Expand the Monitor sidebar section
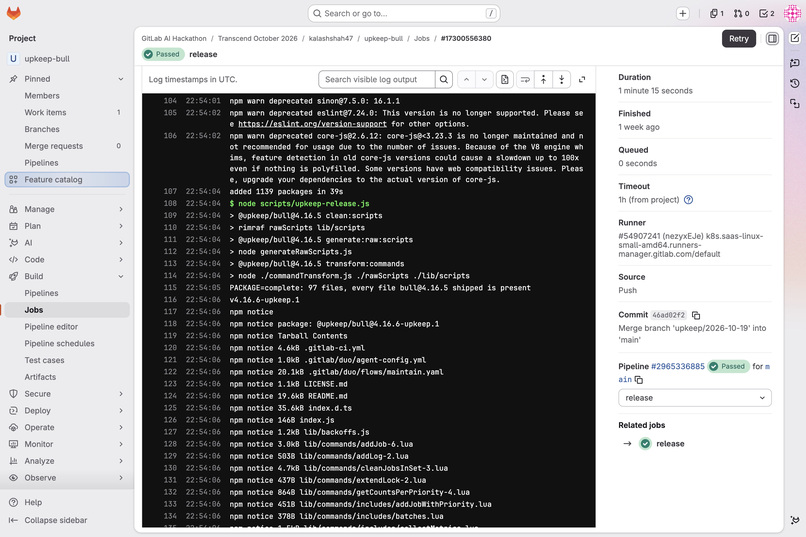Image resolution: width=806 pixels, height=537 pixels. 121,444
